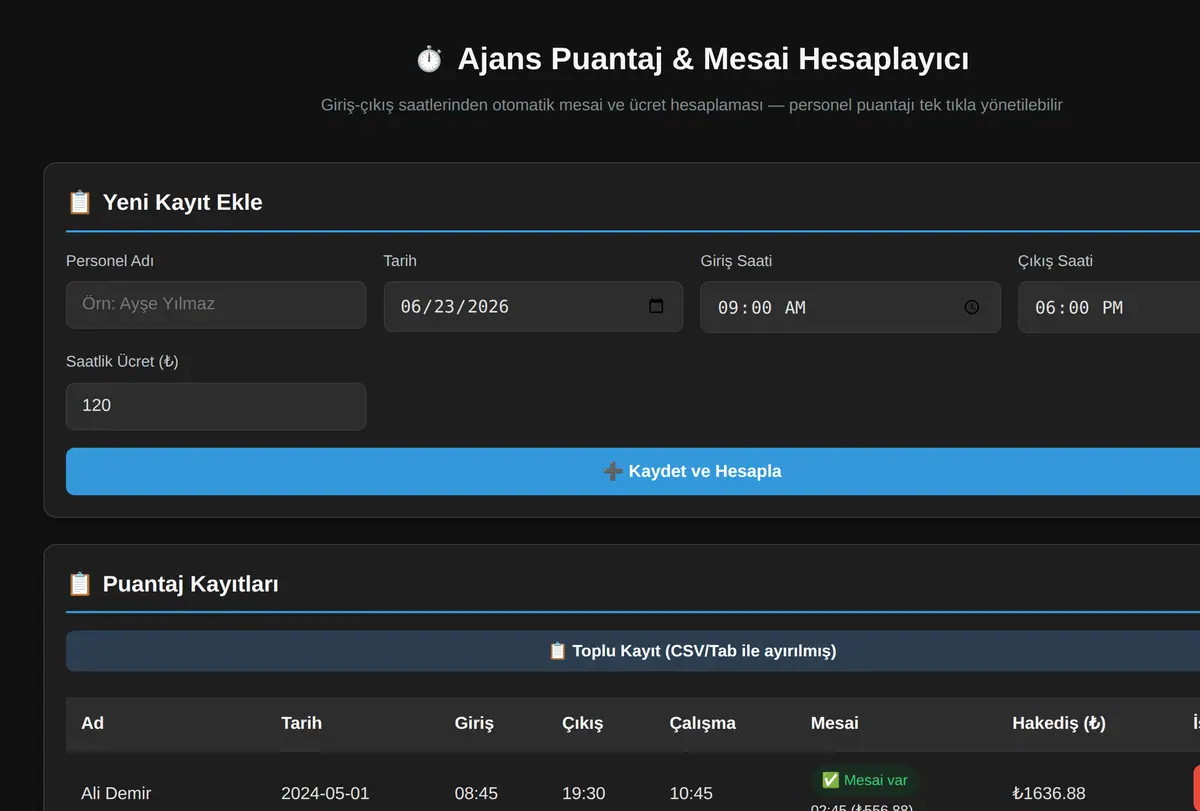Click the Saatlik Ücret field showing 120
Screen dimensions: 1200x811
click(x=216, y=406)
